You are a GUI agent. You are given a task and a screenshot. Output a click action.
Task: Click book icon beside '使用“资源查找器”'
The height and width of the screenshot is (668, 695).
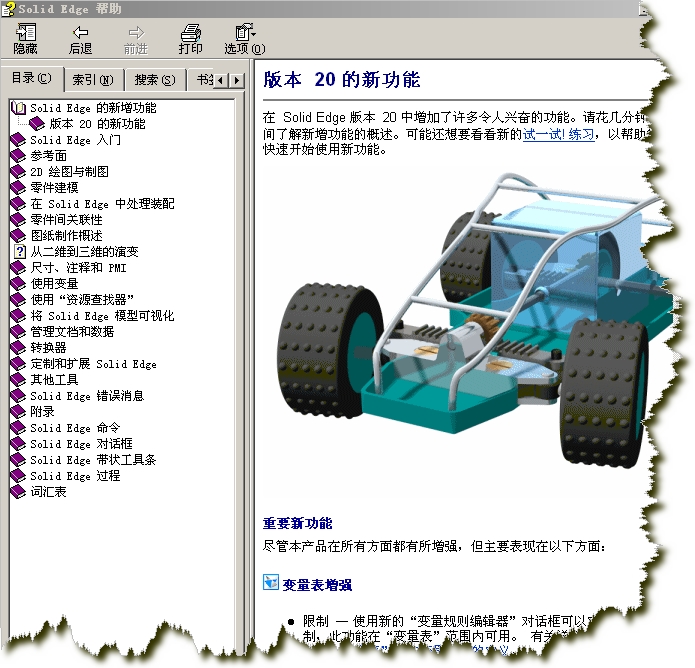pyautogui.click(x=18, y=300)
